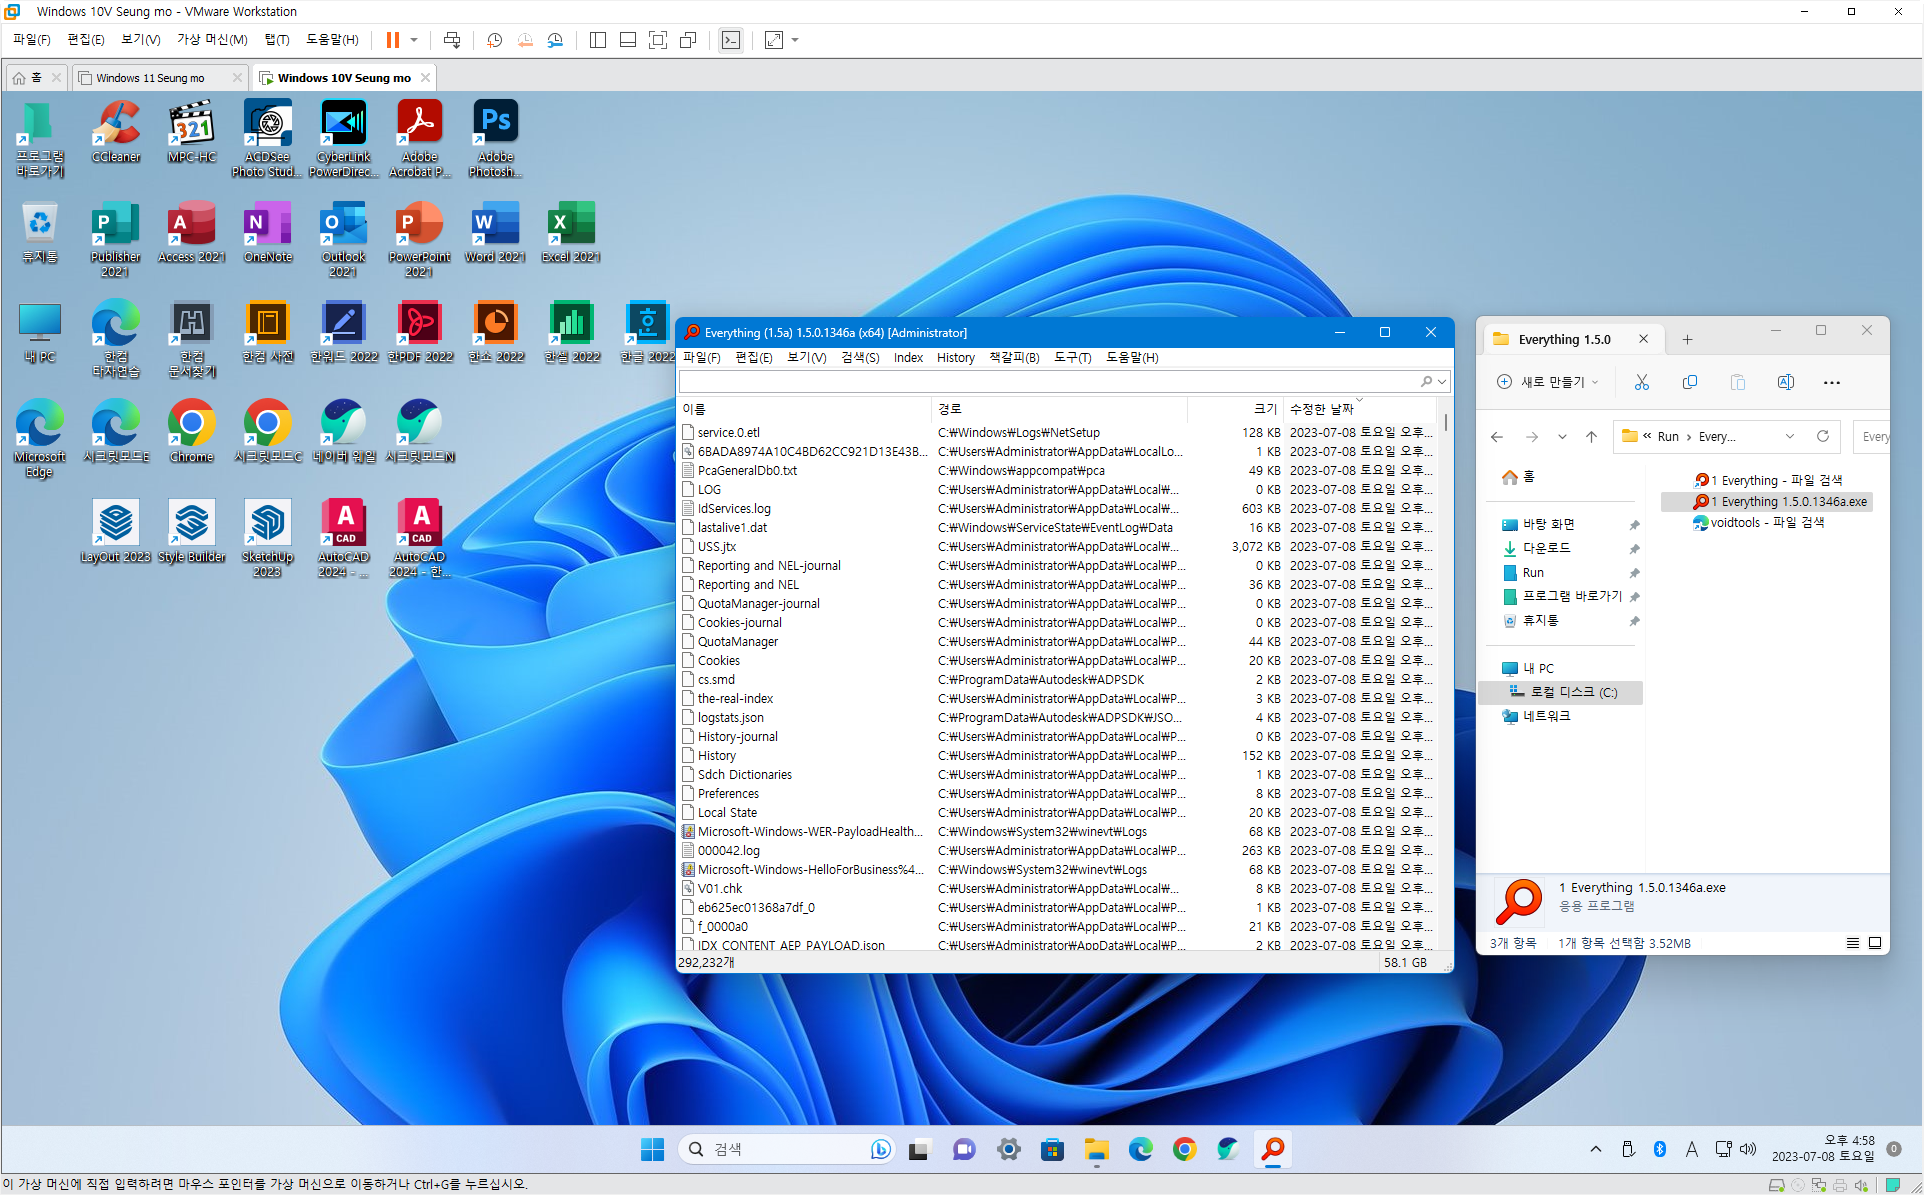Click the VMware pause virtual machine icon
1924x1195 pixels.
(x=392, y=40)
